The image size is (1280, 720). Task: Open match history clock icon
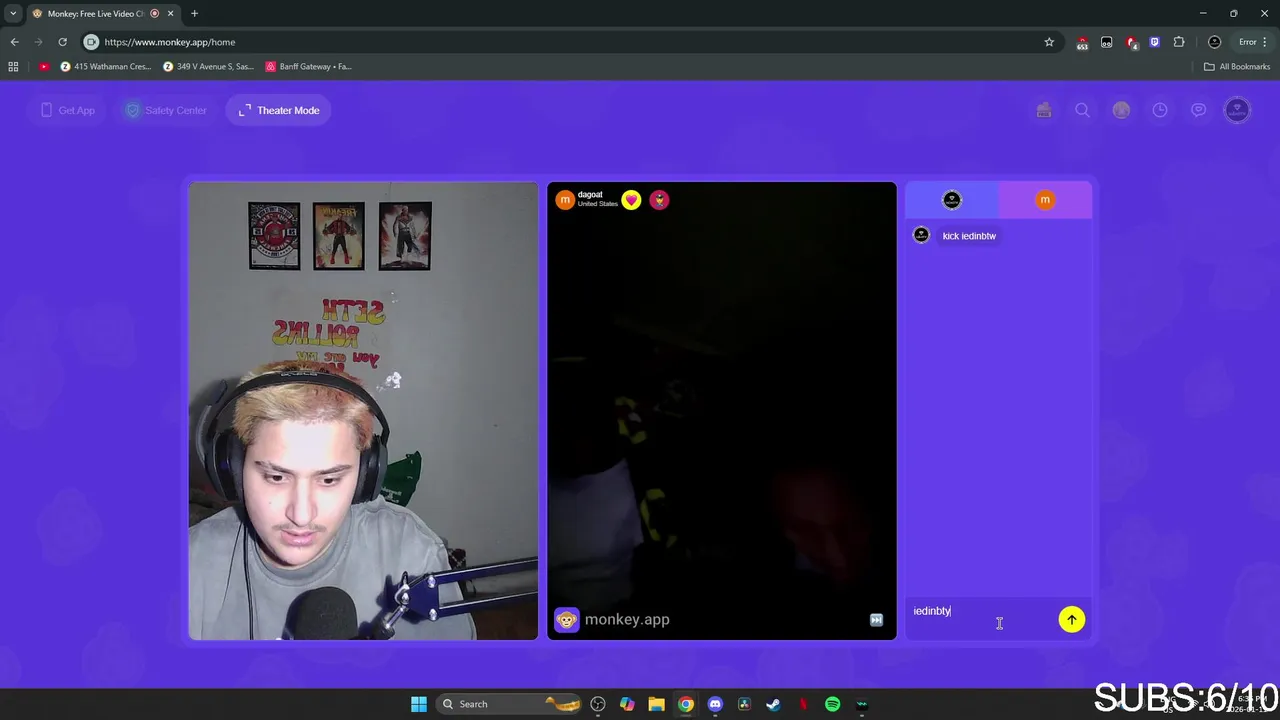coord(1160,110)
